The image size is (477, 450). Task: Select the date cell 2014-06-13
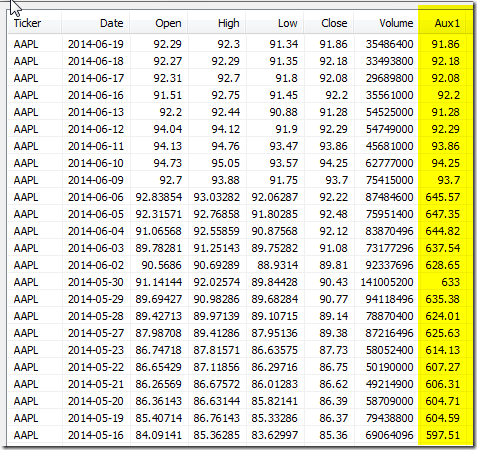pyautogui.click(x=96, y=112)
